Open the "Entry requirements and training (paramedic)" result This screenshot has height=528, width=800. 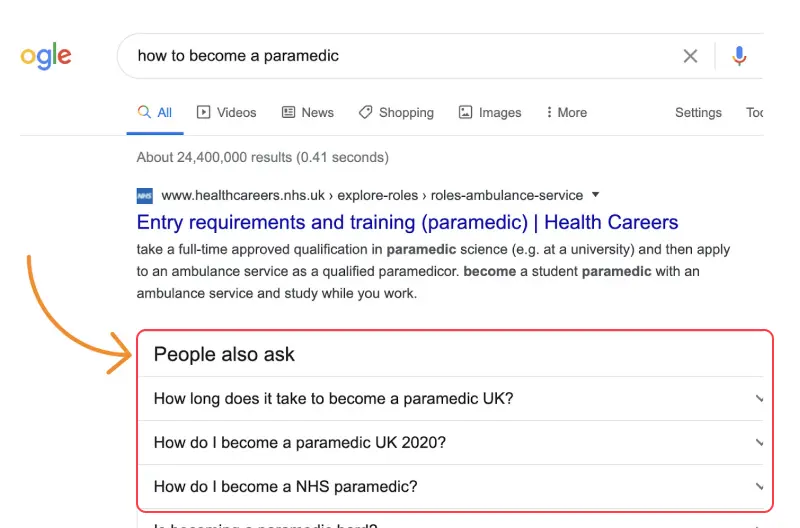407,222
